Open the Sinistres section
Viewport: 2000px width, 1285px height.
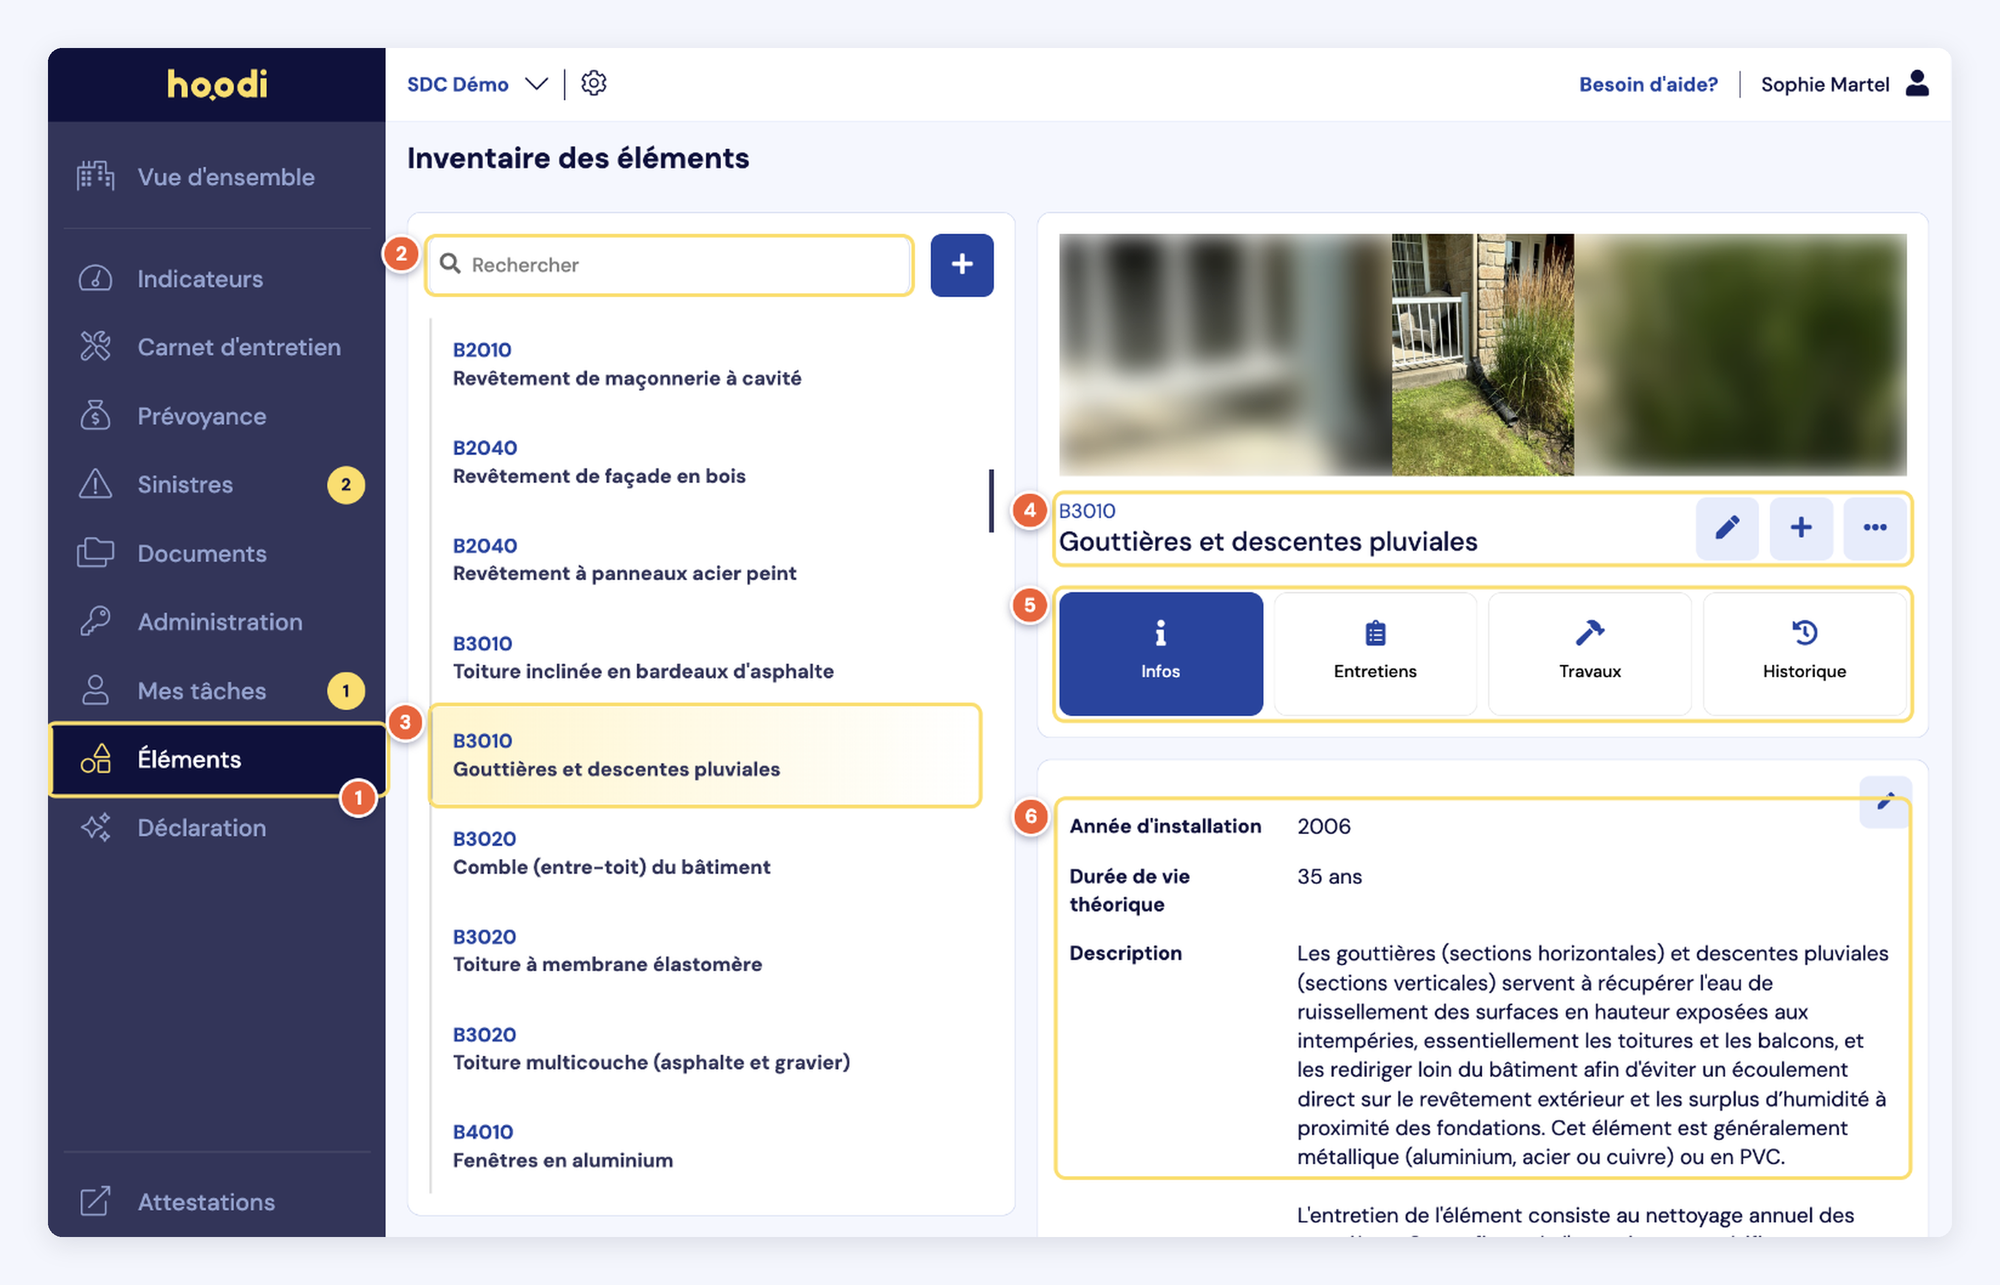[x=216, y=485]
